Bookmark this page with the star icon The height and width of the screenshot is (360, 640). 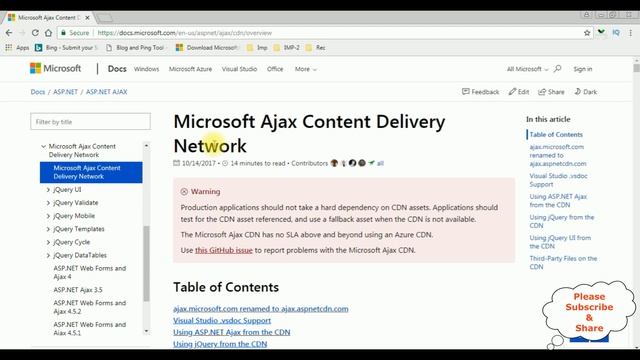pyautogui.click(x=587, y=33)
